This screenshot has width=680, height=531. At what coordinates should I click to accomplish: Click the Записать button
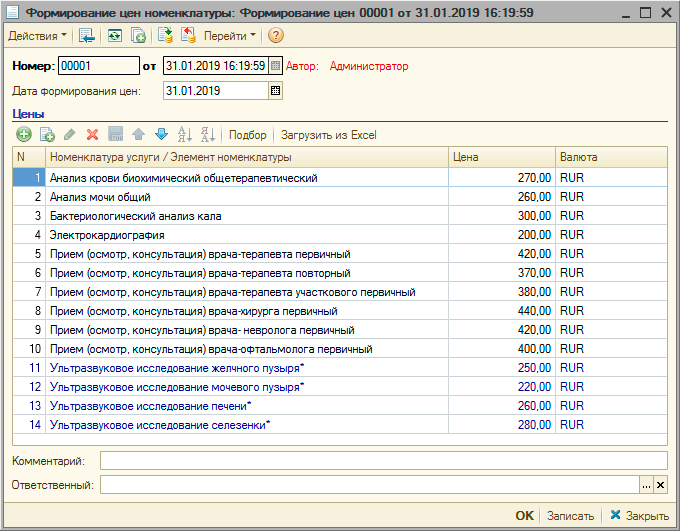pos(570,516)
